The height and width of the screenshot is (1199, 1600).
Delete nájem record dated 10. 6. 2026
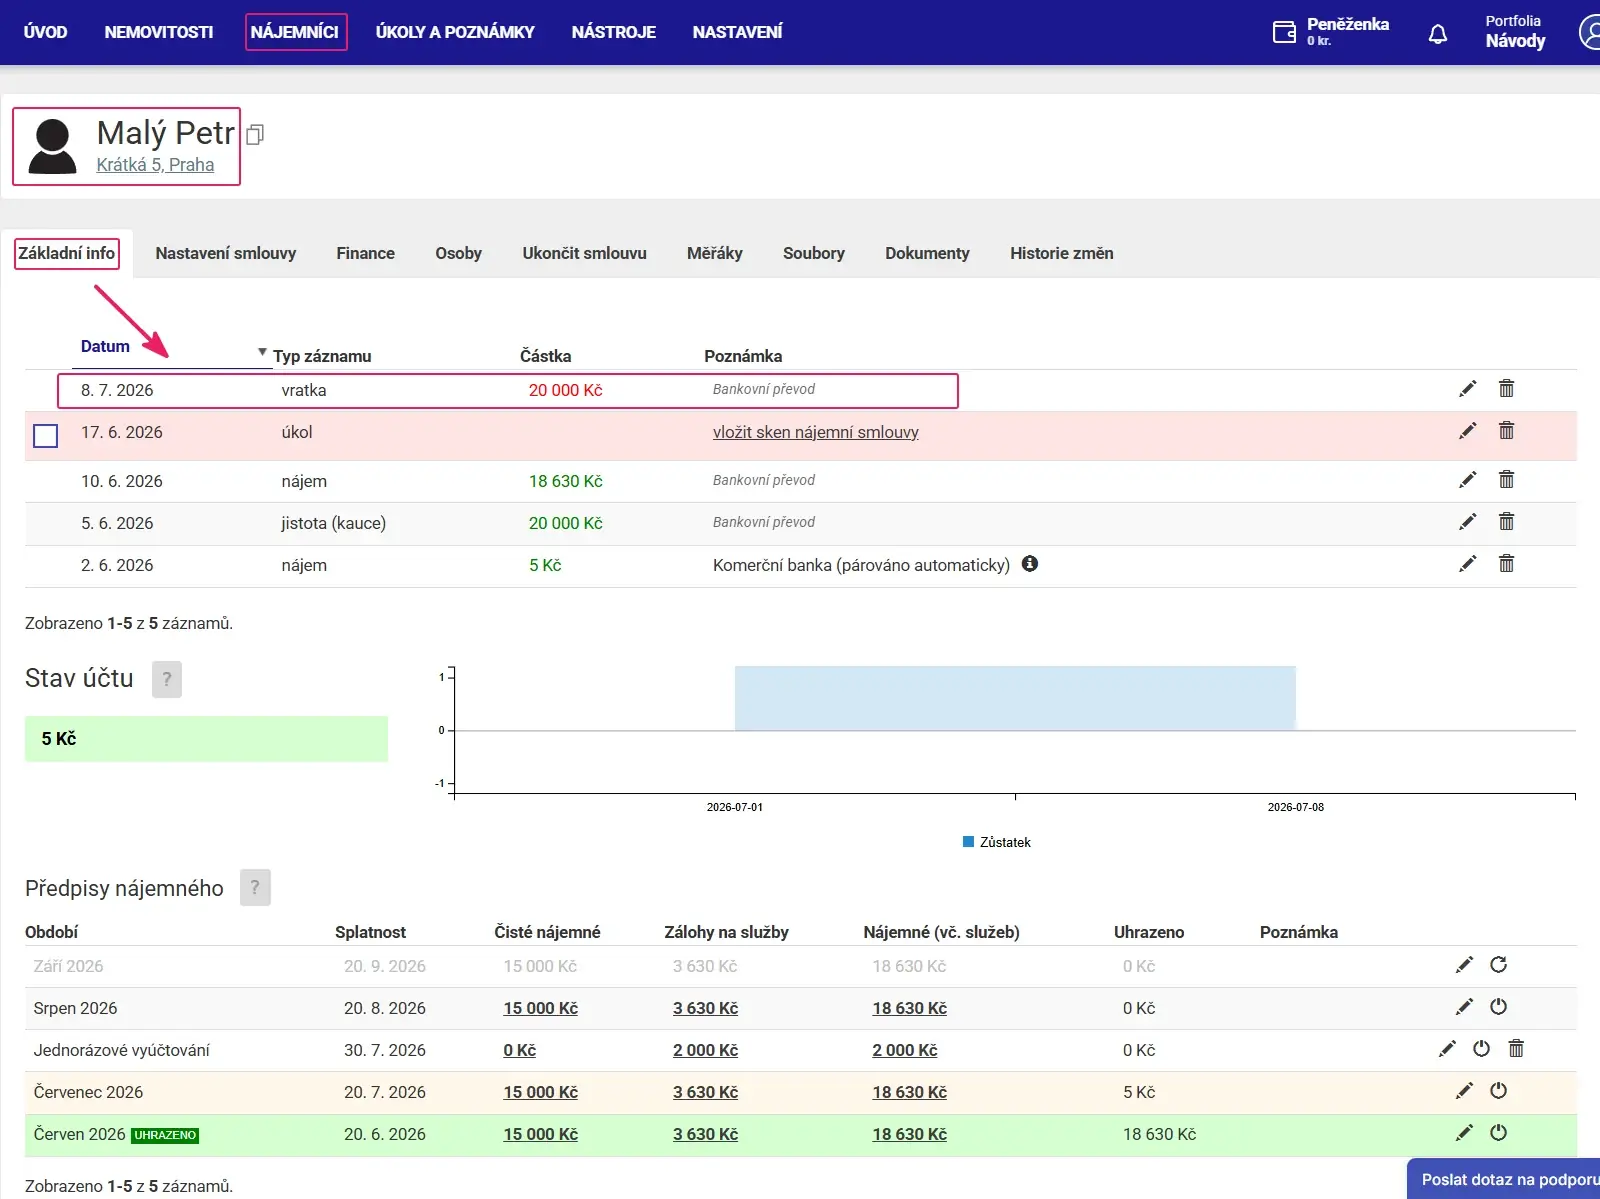(x=1506, y=479)
